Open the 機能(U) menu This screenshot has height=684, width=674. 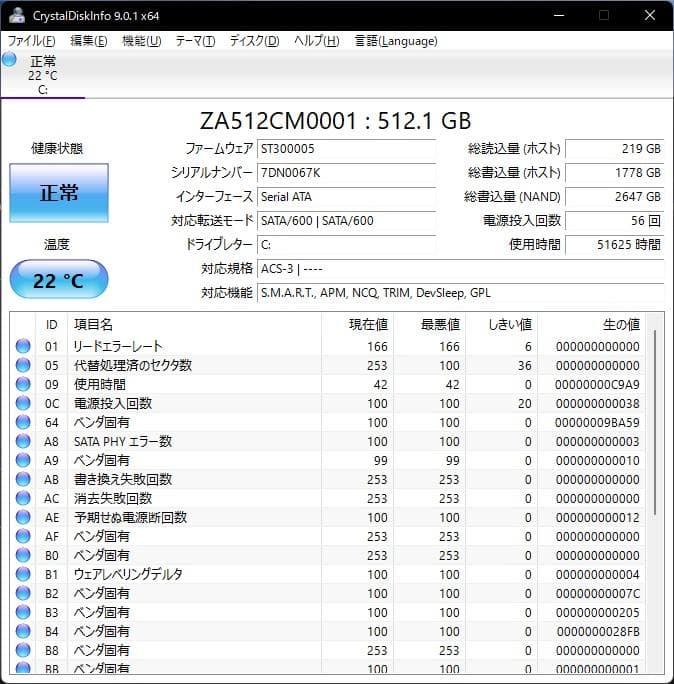[141, 41]
